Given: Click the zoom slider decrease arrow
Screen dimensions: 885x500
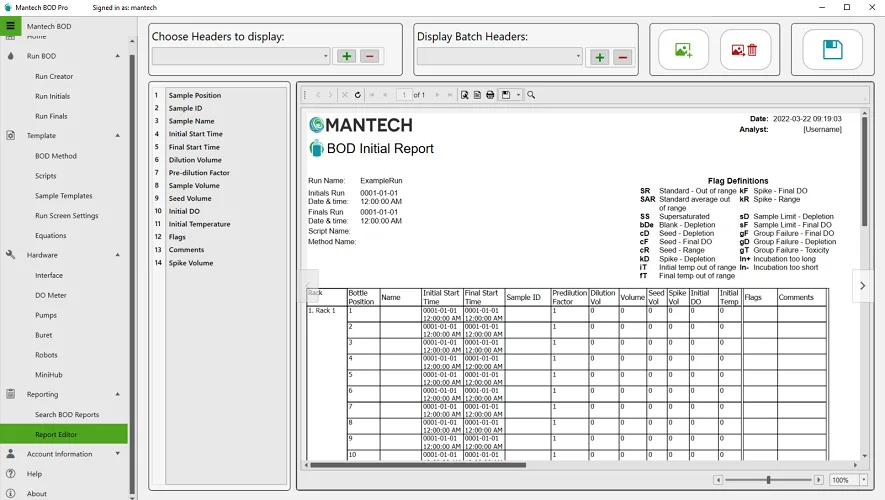Looking at the screenshot, I should [718, 480].
